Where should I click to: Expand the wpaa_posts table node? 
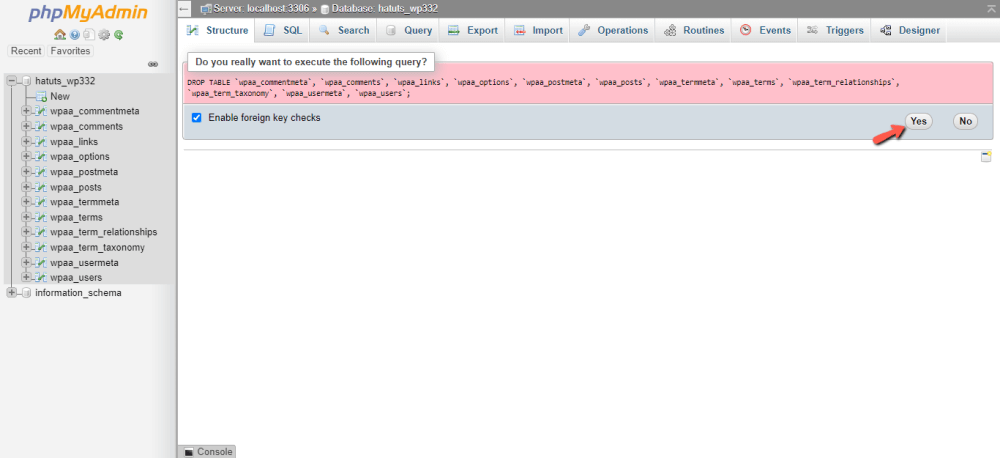pos(27,187)
